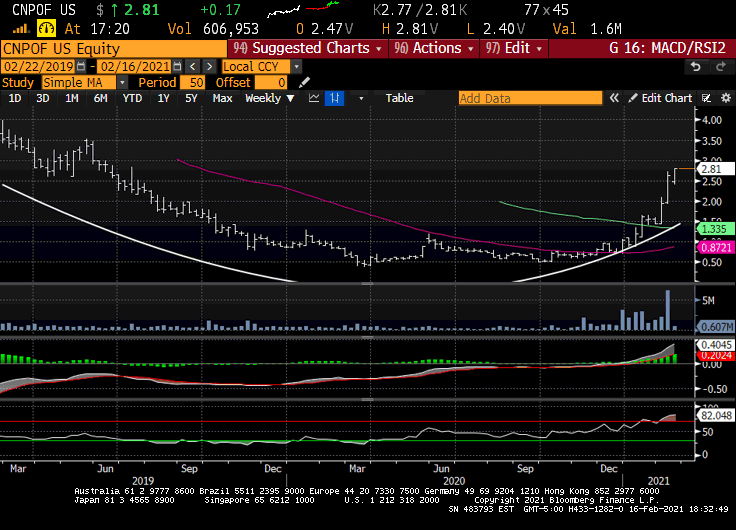736x530 pixels.
Task: Click the arrow beside Simple MA
Action: click(122, 83)
